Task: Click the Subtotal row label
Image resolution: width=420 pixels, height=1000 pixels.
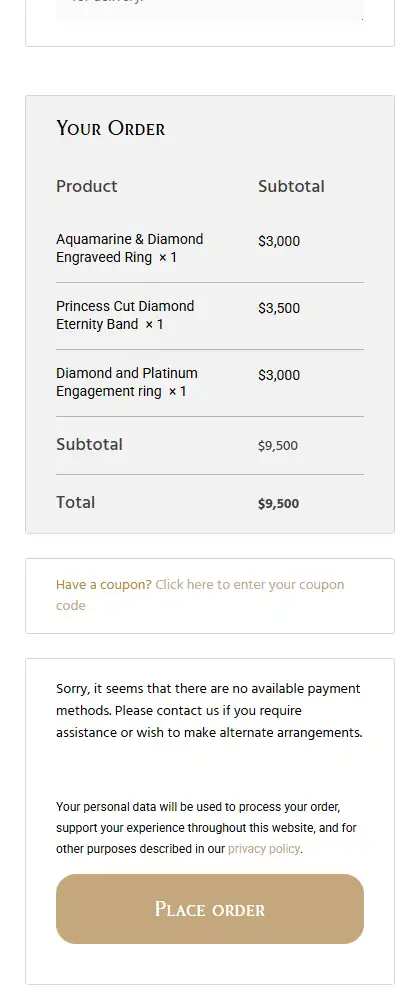Action: pos(89,445)
